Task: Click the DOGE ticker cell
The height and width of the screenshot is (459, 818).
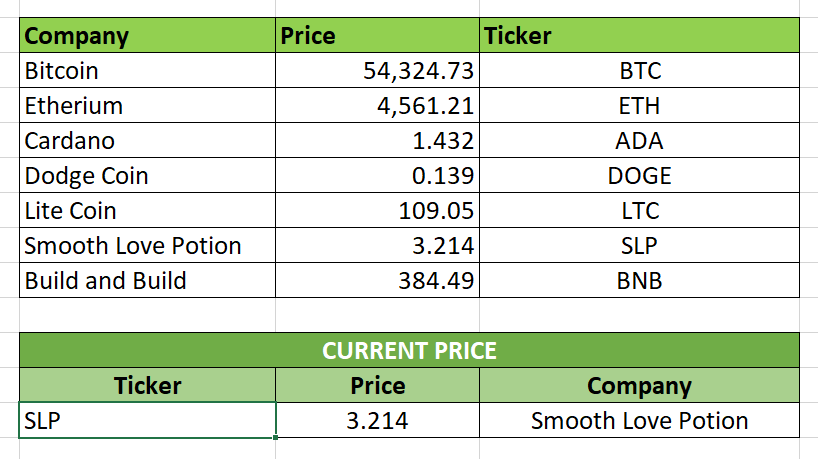Action: point(639,176)
